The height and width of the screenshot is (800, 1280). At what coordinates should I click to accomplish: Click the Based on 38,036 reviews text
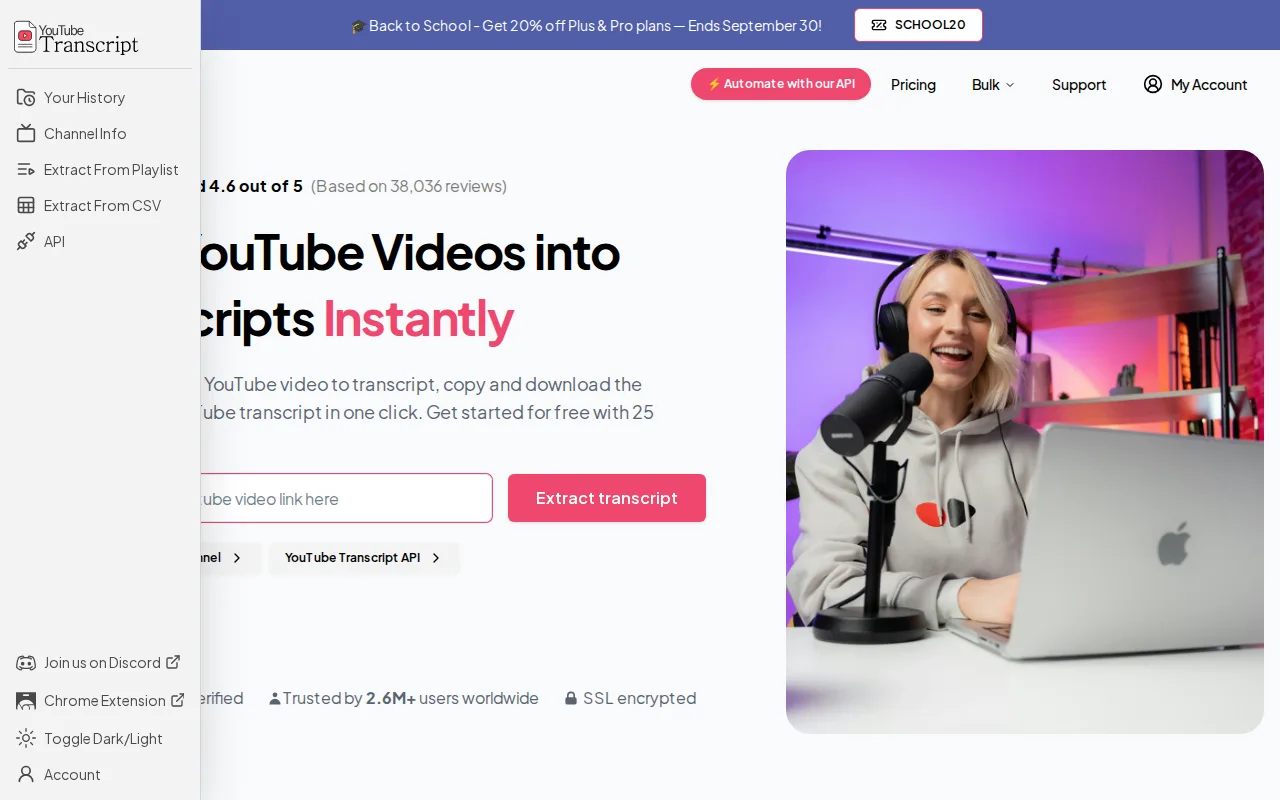pyautogui.click(x=409, y=186)
